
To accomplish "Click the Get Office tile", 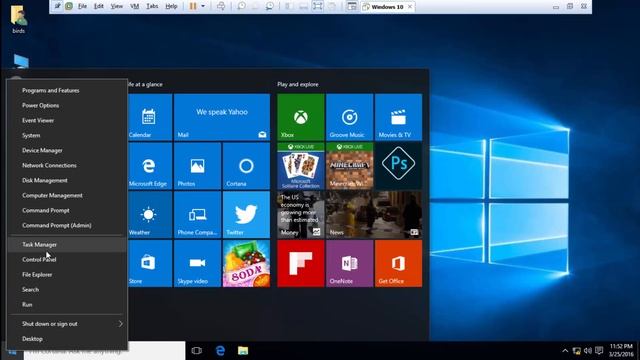I will coord(398,264).
